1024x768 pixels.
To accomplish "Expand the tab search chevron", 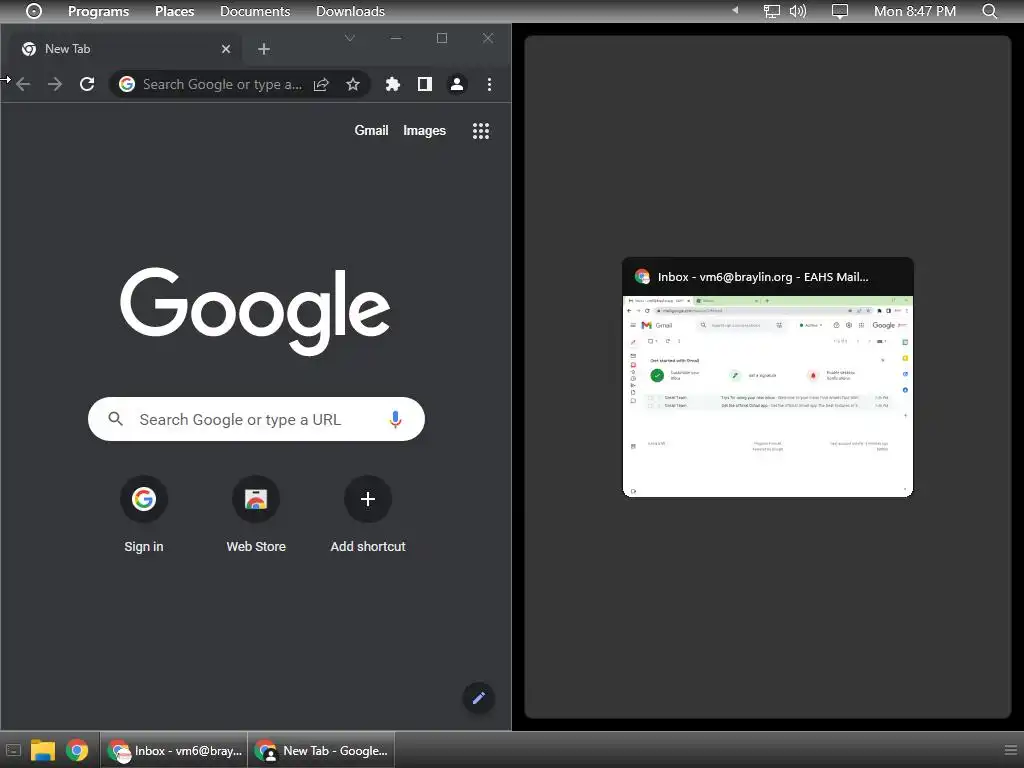I will [x=350, y=38].
